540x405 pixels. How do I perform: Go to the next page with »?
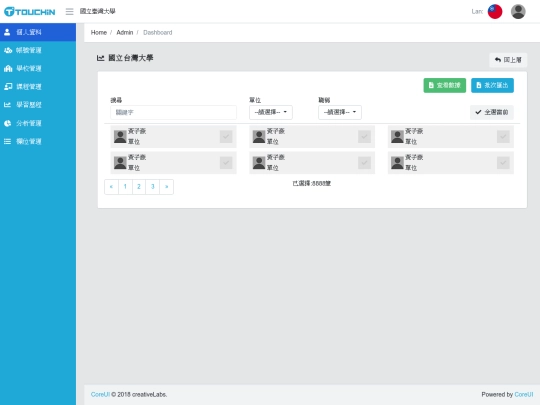(167, 187)
